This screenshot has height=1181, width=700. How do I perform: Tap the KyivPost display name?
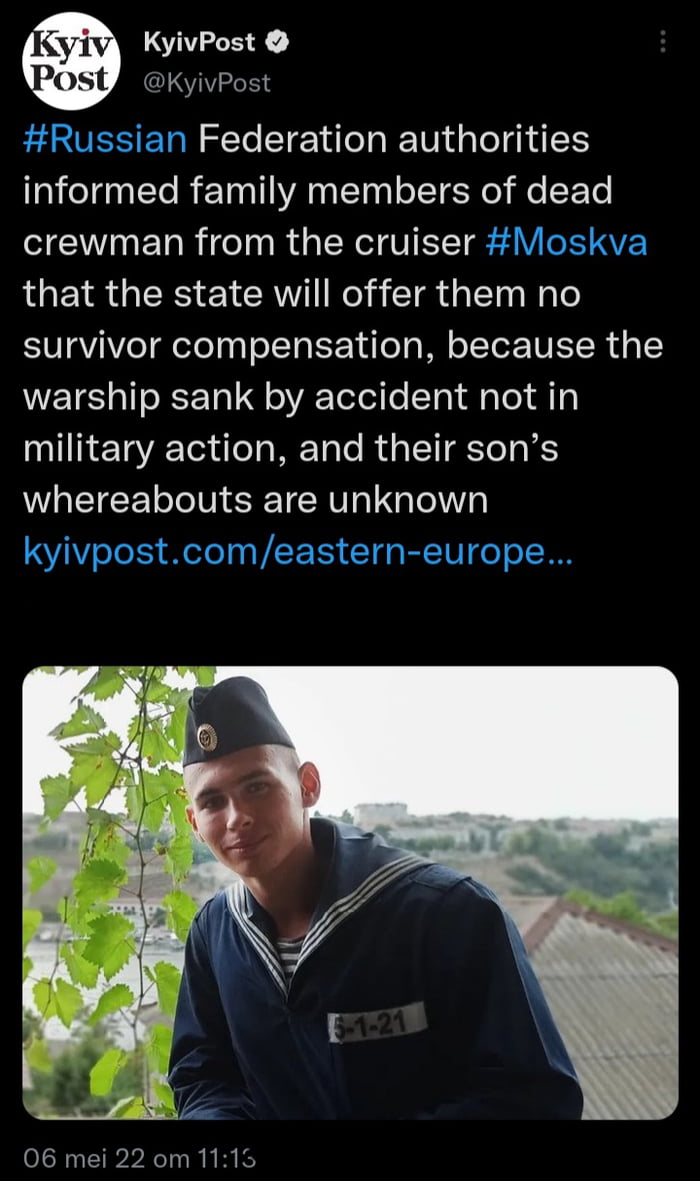click(x=199, y=42)
